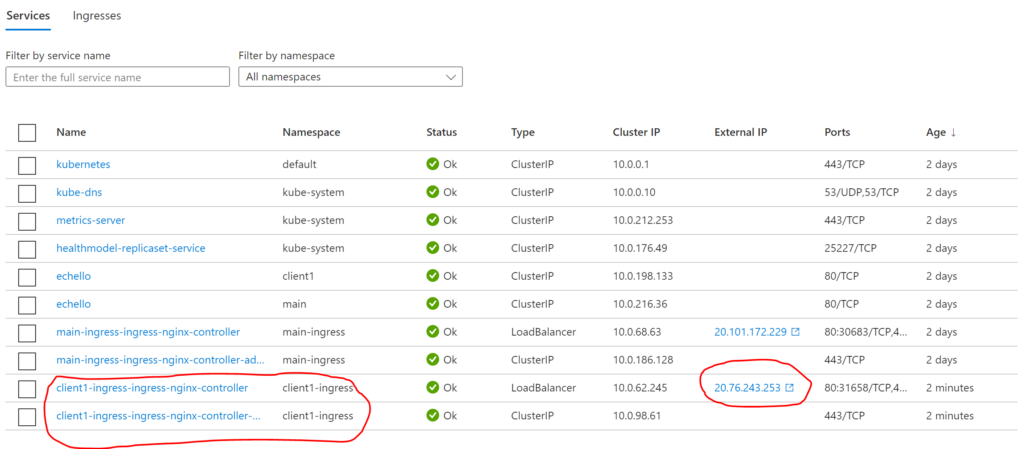Click cluster IP 10.0.198.133 cell
The width and height of the screenshot is (1024, 449).
643,276
